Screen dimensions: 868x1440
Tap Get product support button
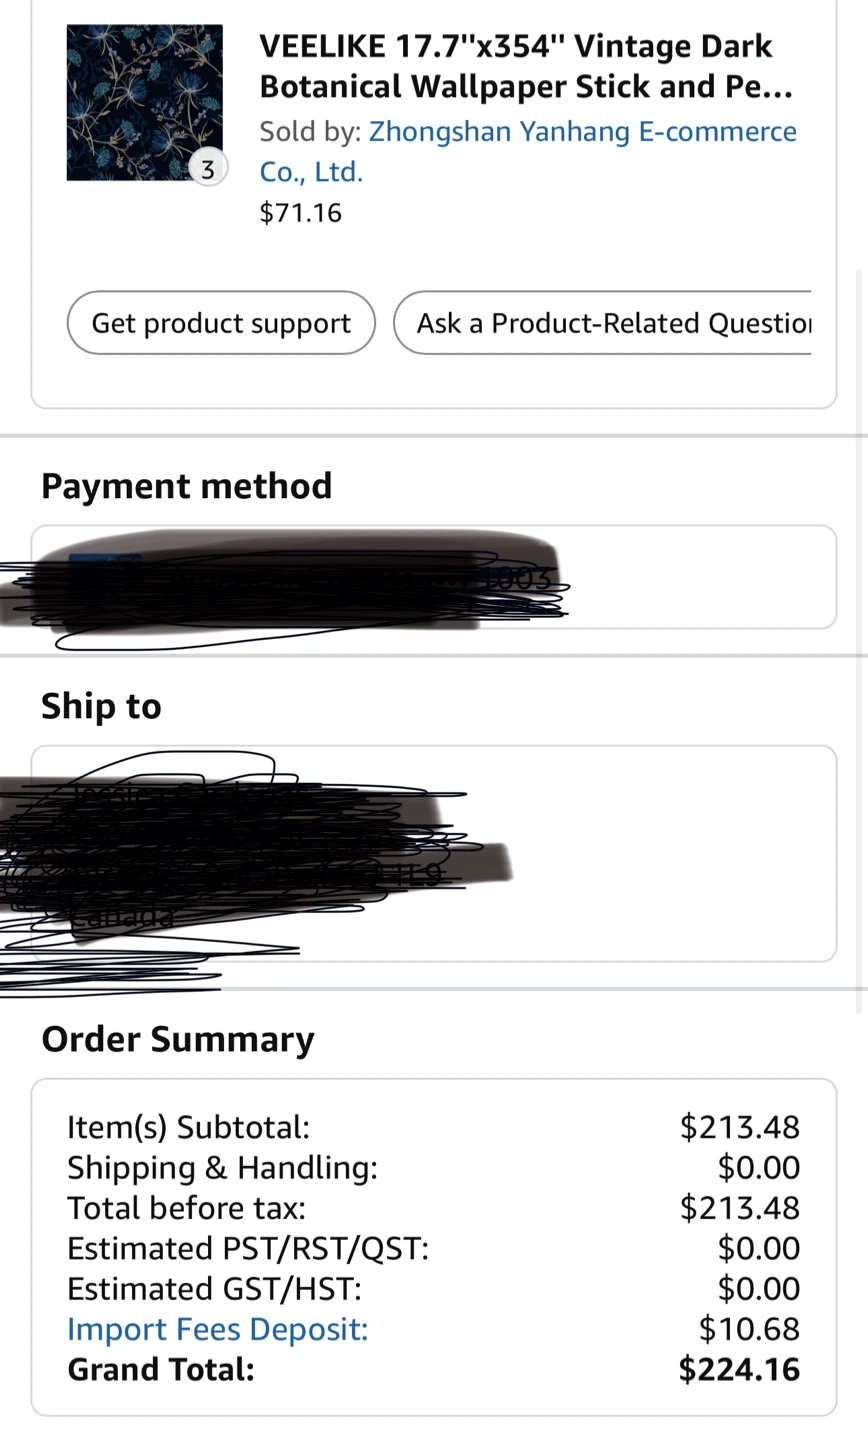[x=221, y=323]
